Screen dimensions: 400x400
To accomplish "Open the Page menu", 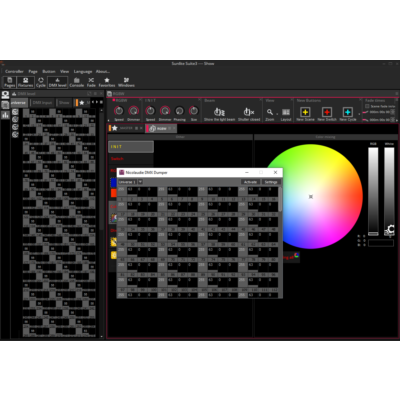I will 33,71.
